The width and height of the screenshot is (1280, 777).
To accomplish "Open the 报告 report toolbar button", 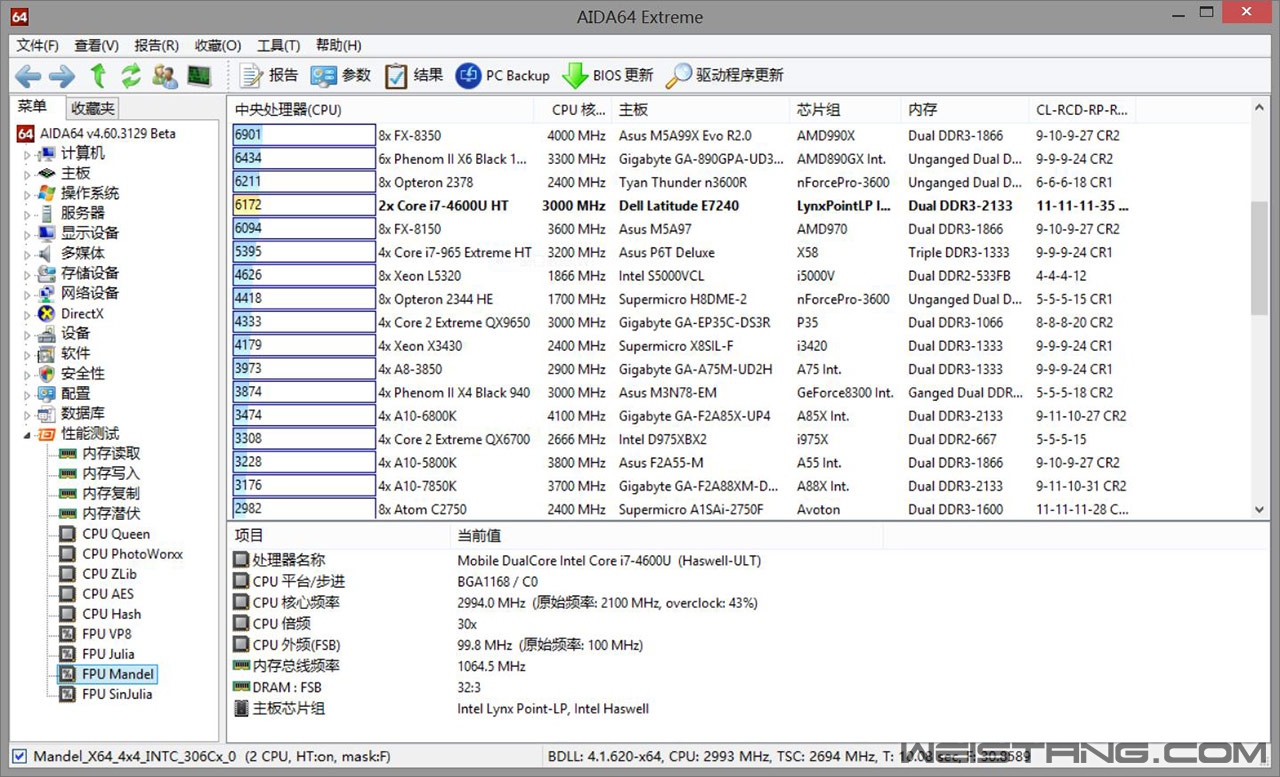I will 269,75.
